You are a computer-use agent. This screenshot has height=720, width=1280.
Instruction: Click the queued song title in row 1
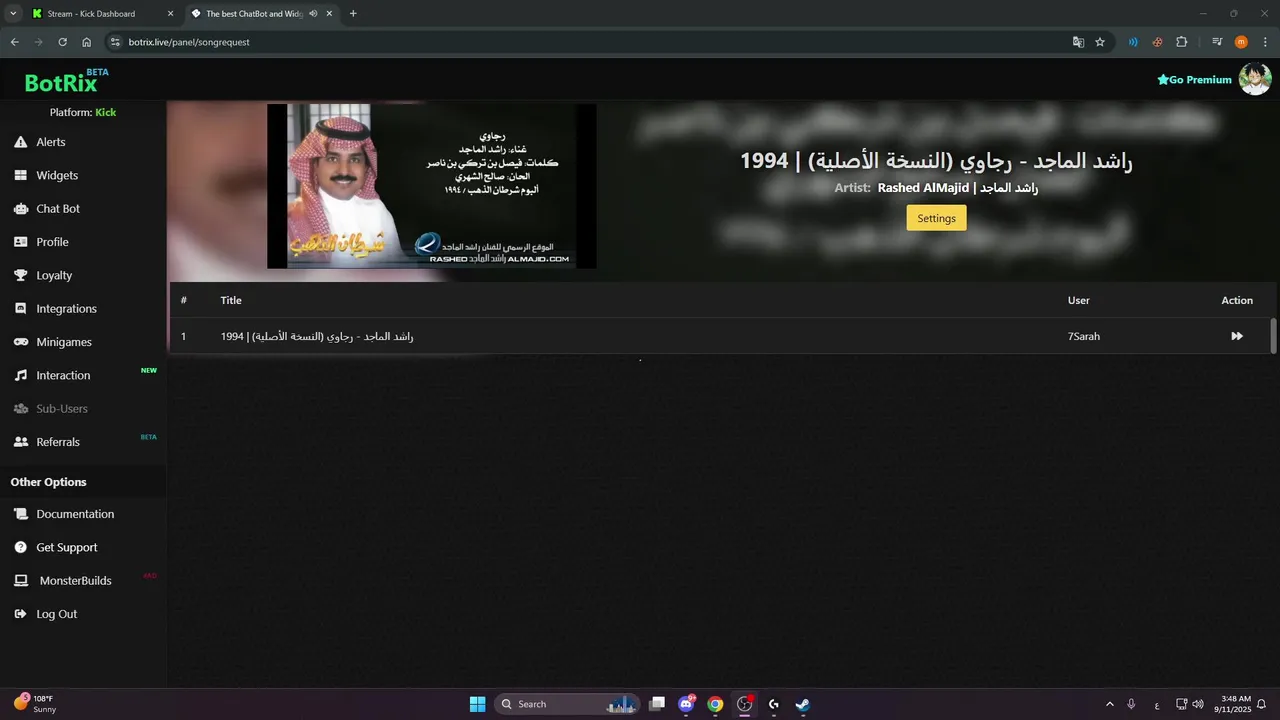click(317, 336)
